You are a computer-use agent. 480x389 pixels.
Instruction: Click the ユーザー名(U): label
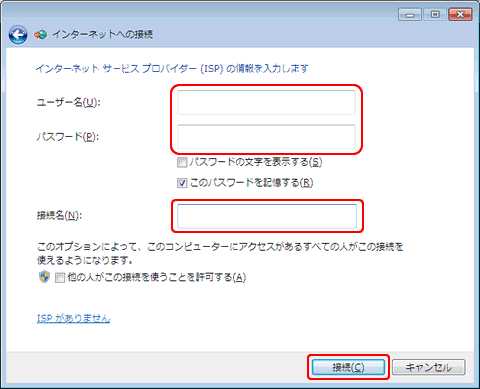click(x=68, y=102)
